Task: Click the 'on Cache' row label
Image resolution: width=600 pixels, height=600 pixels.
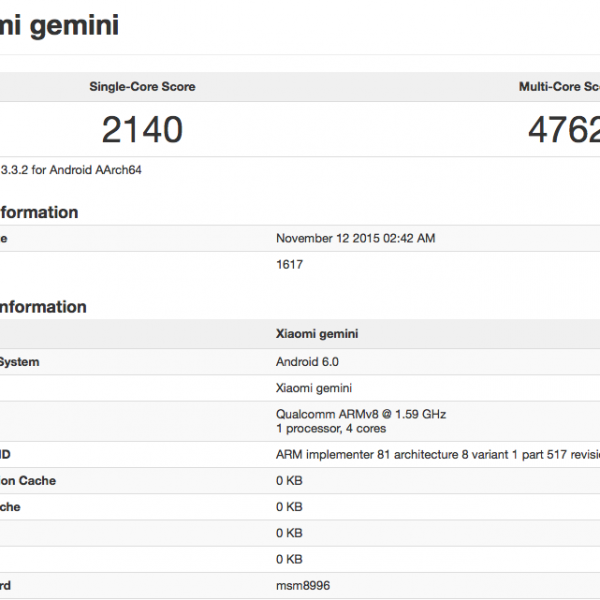Action: click(28, 481)
